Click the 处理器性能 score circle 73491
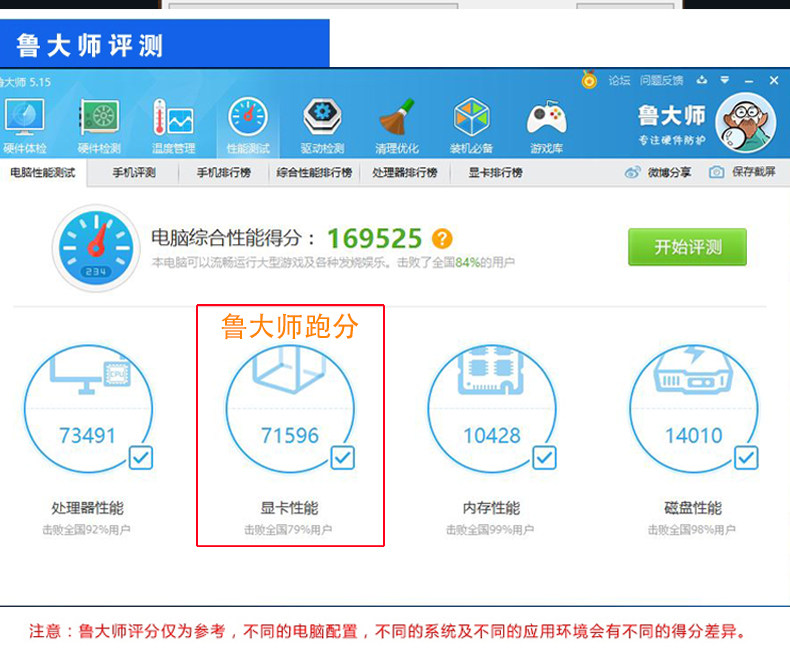The image size is (790, 652). coord(88,409)
